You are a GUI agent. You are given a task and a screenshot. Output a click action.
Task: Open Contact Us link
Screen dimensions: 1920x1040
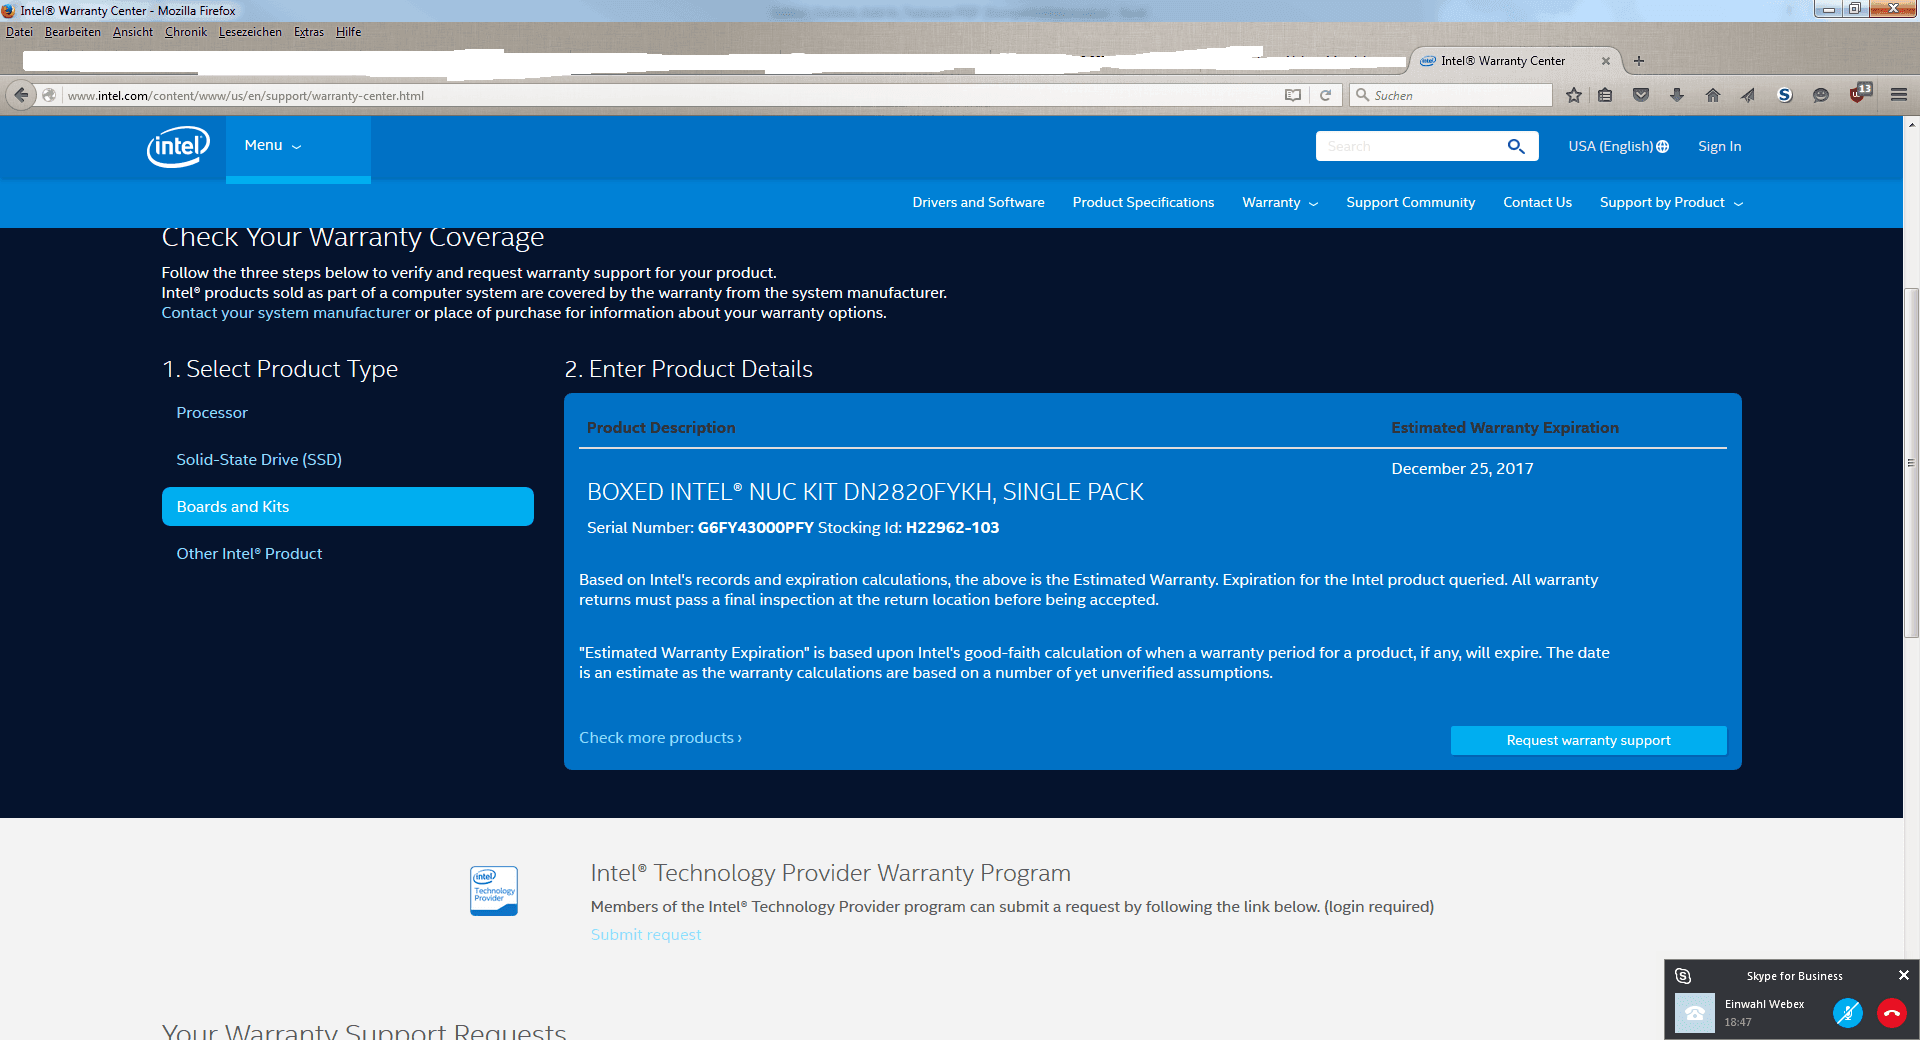pos(1537,203)
